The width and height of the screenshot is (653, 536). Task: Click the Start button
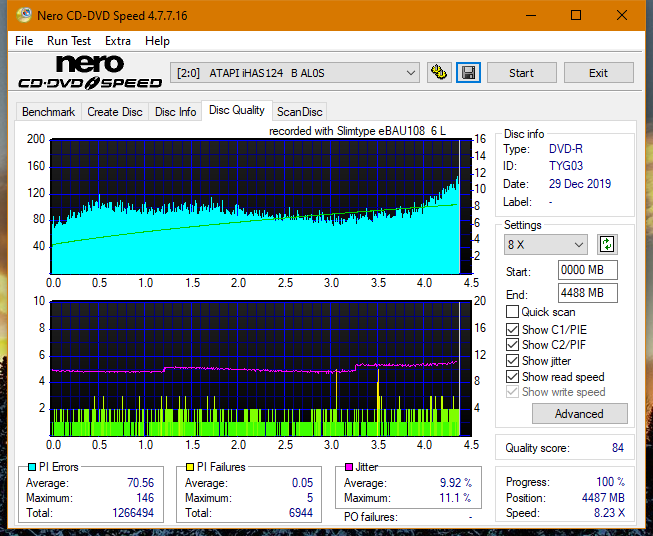click(x=521, y=73)
